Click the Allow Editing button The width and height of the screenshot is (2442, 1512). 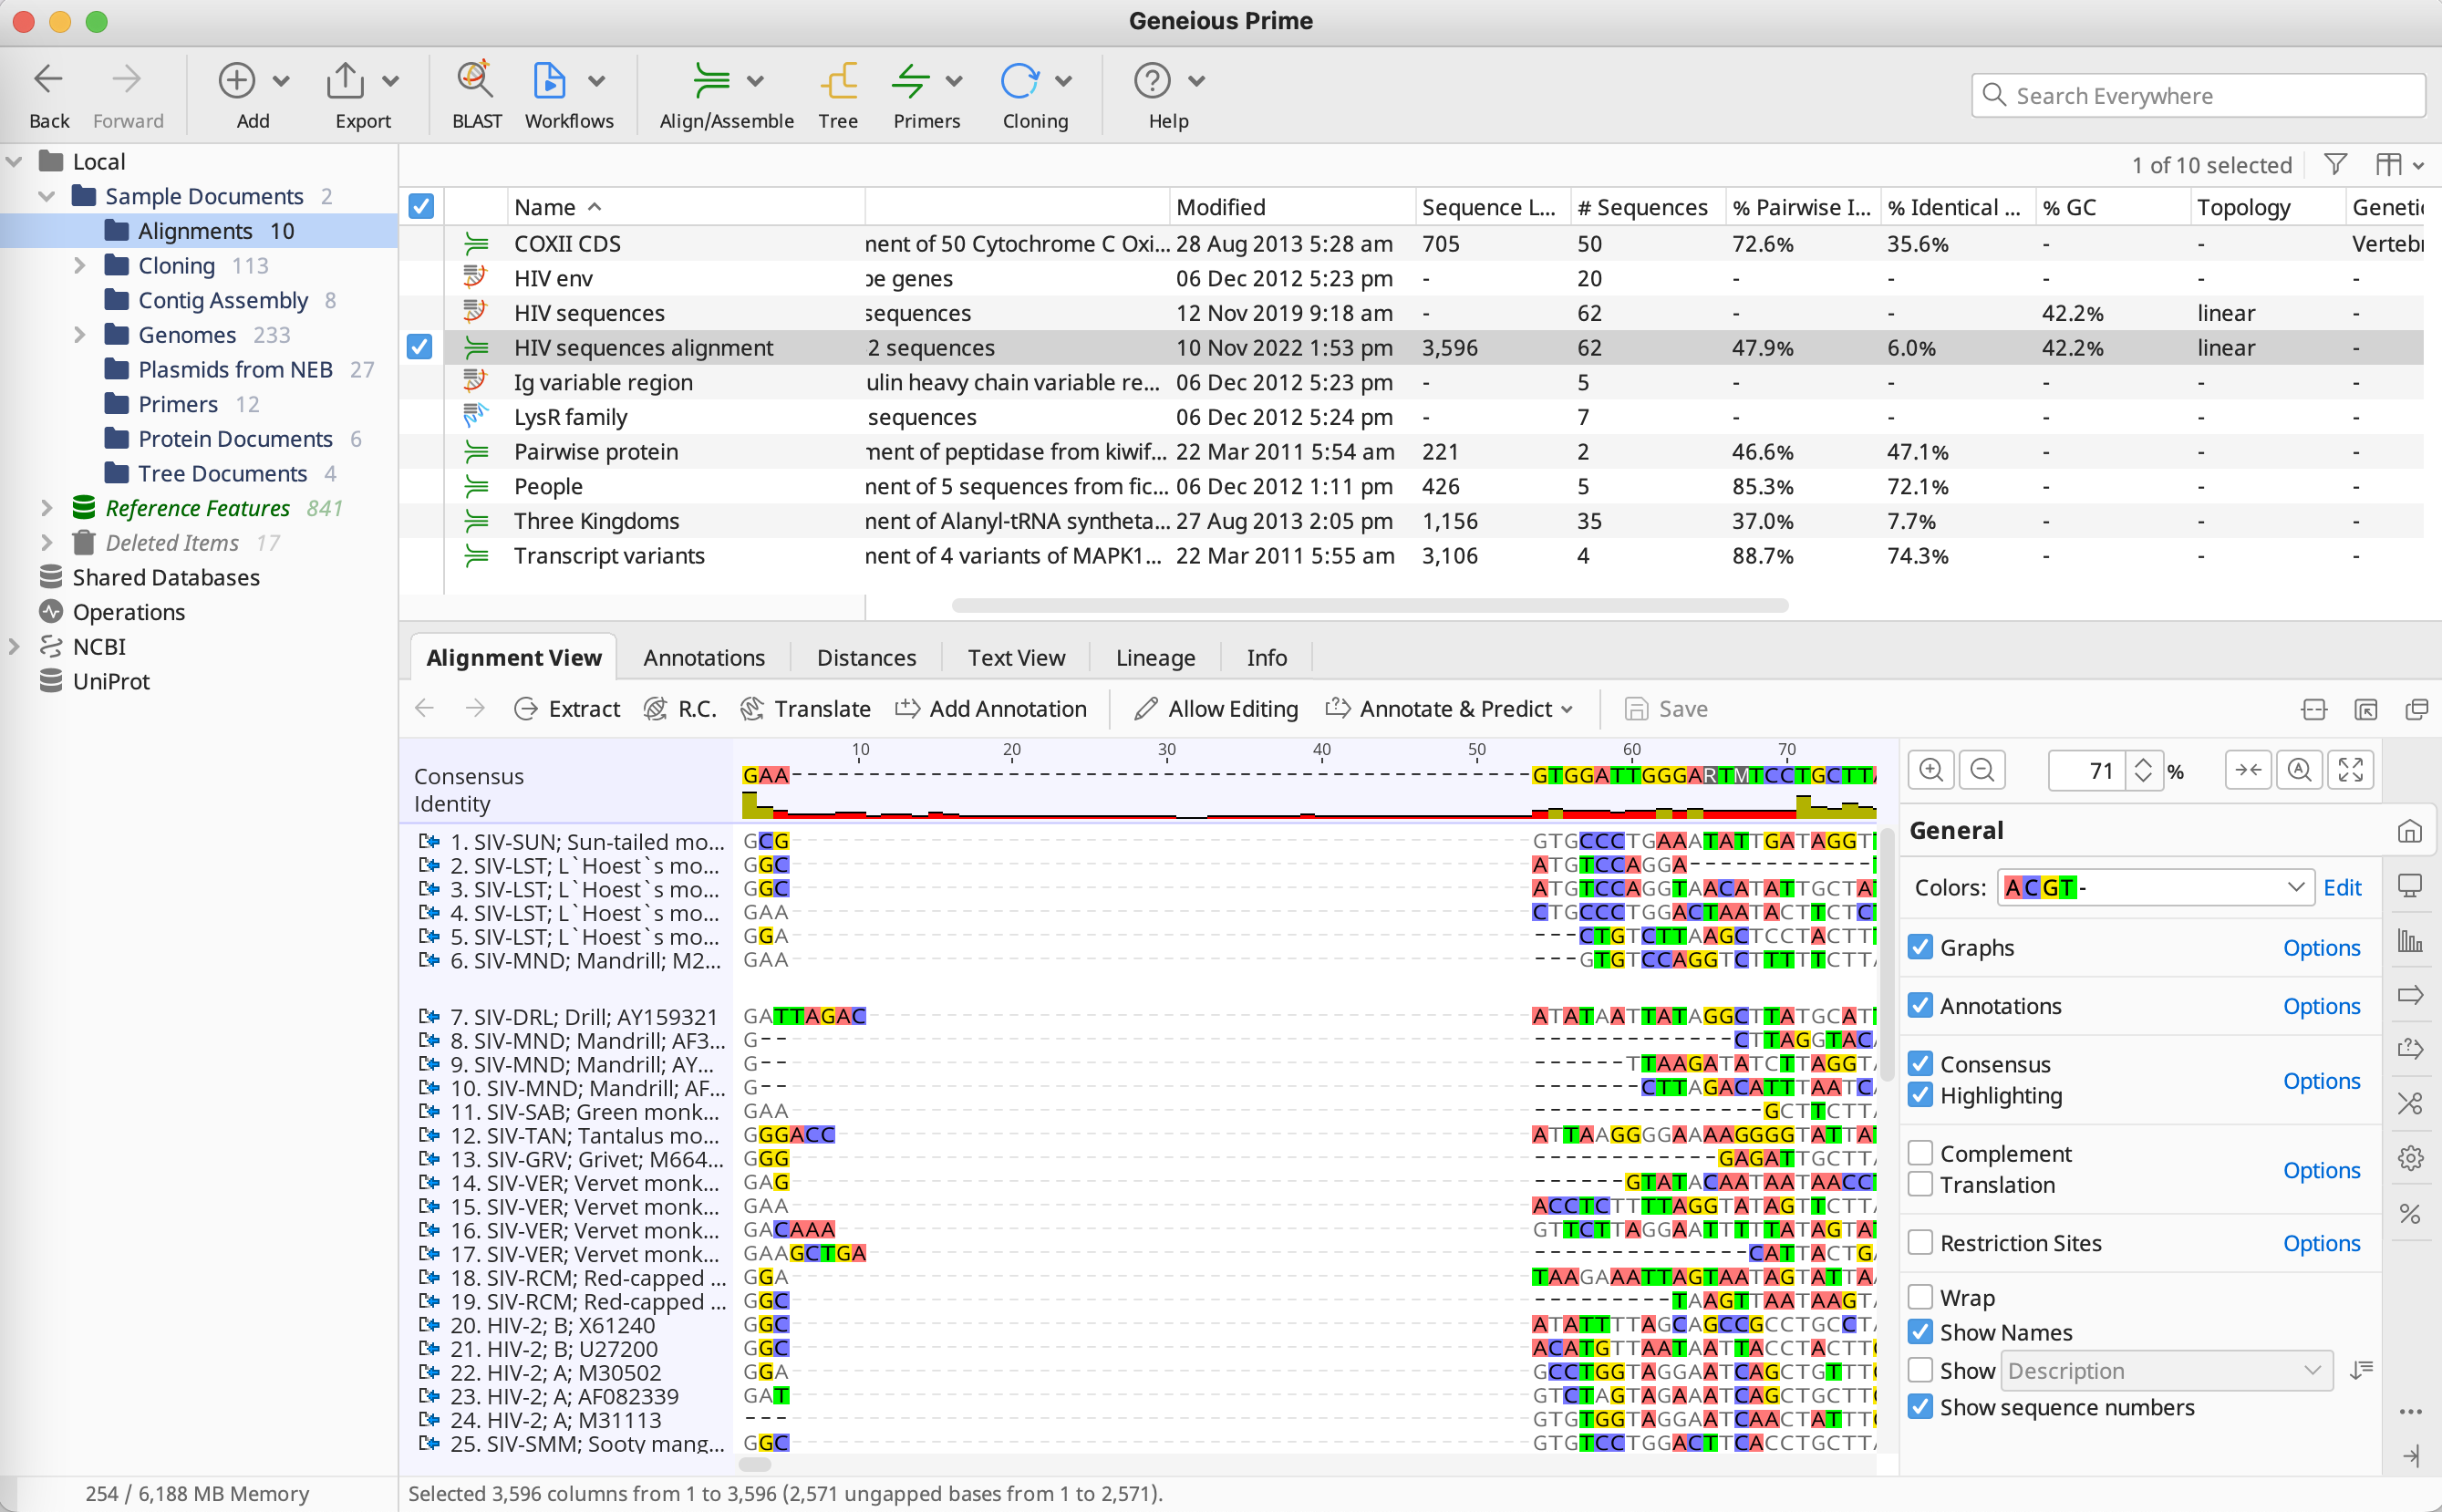[x=1216, y=709]
